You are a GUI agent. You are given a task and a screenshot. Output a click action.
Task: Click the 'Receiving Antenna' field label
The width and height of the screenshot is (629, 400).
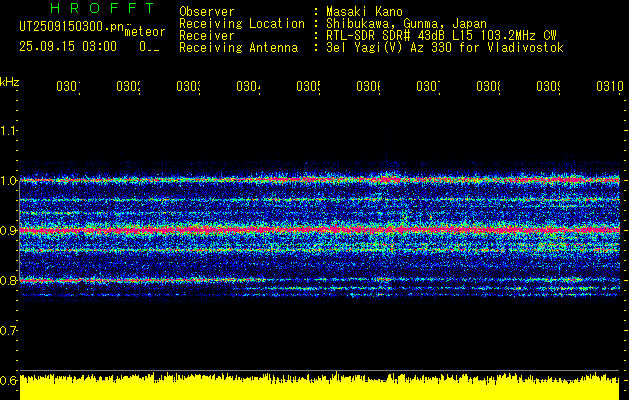pyautogui.click(x=238, y=48)
